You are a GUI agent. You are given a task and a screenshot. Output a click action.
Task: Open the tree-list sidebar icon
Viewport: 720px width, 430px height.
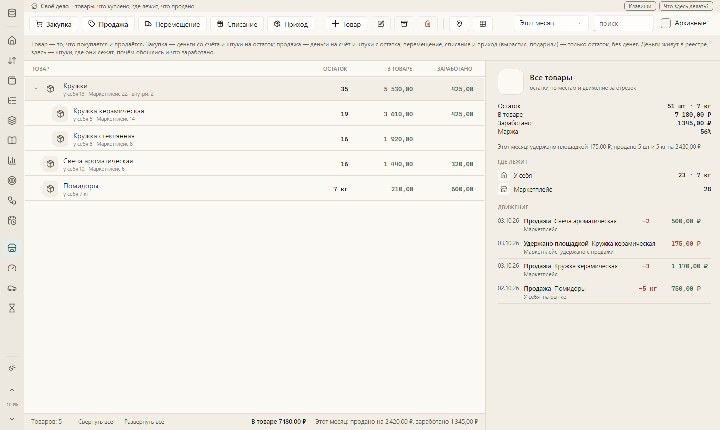(x=12, y=100)
